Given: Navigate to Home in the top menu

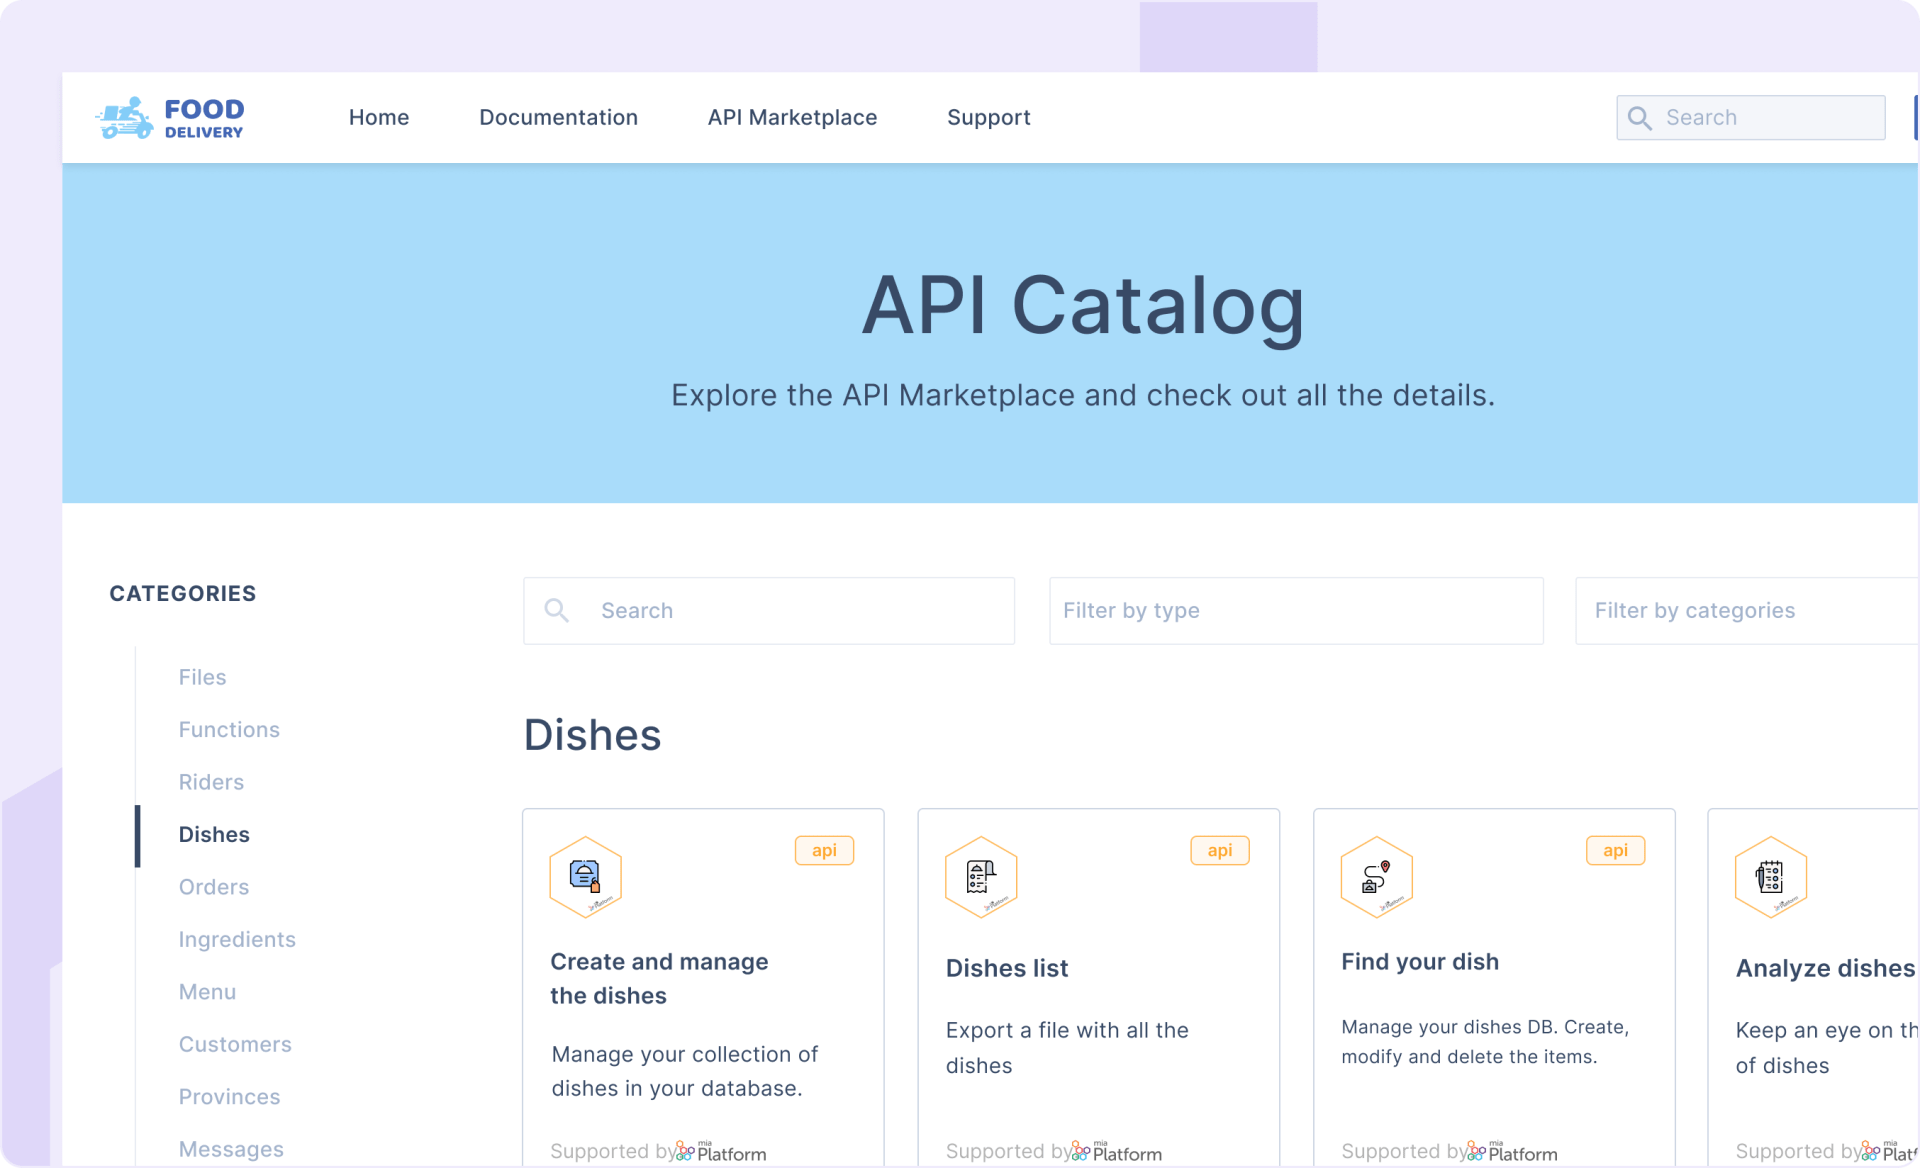Looking at the screenshot, I should (378, 117).
